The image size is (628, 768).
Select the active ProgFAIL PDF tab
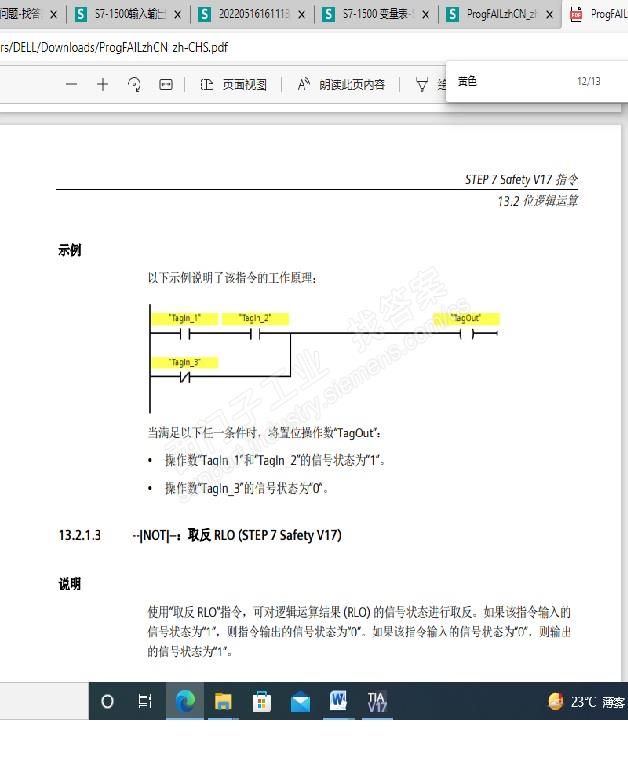point(599,14)
